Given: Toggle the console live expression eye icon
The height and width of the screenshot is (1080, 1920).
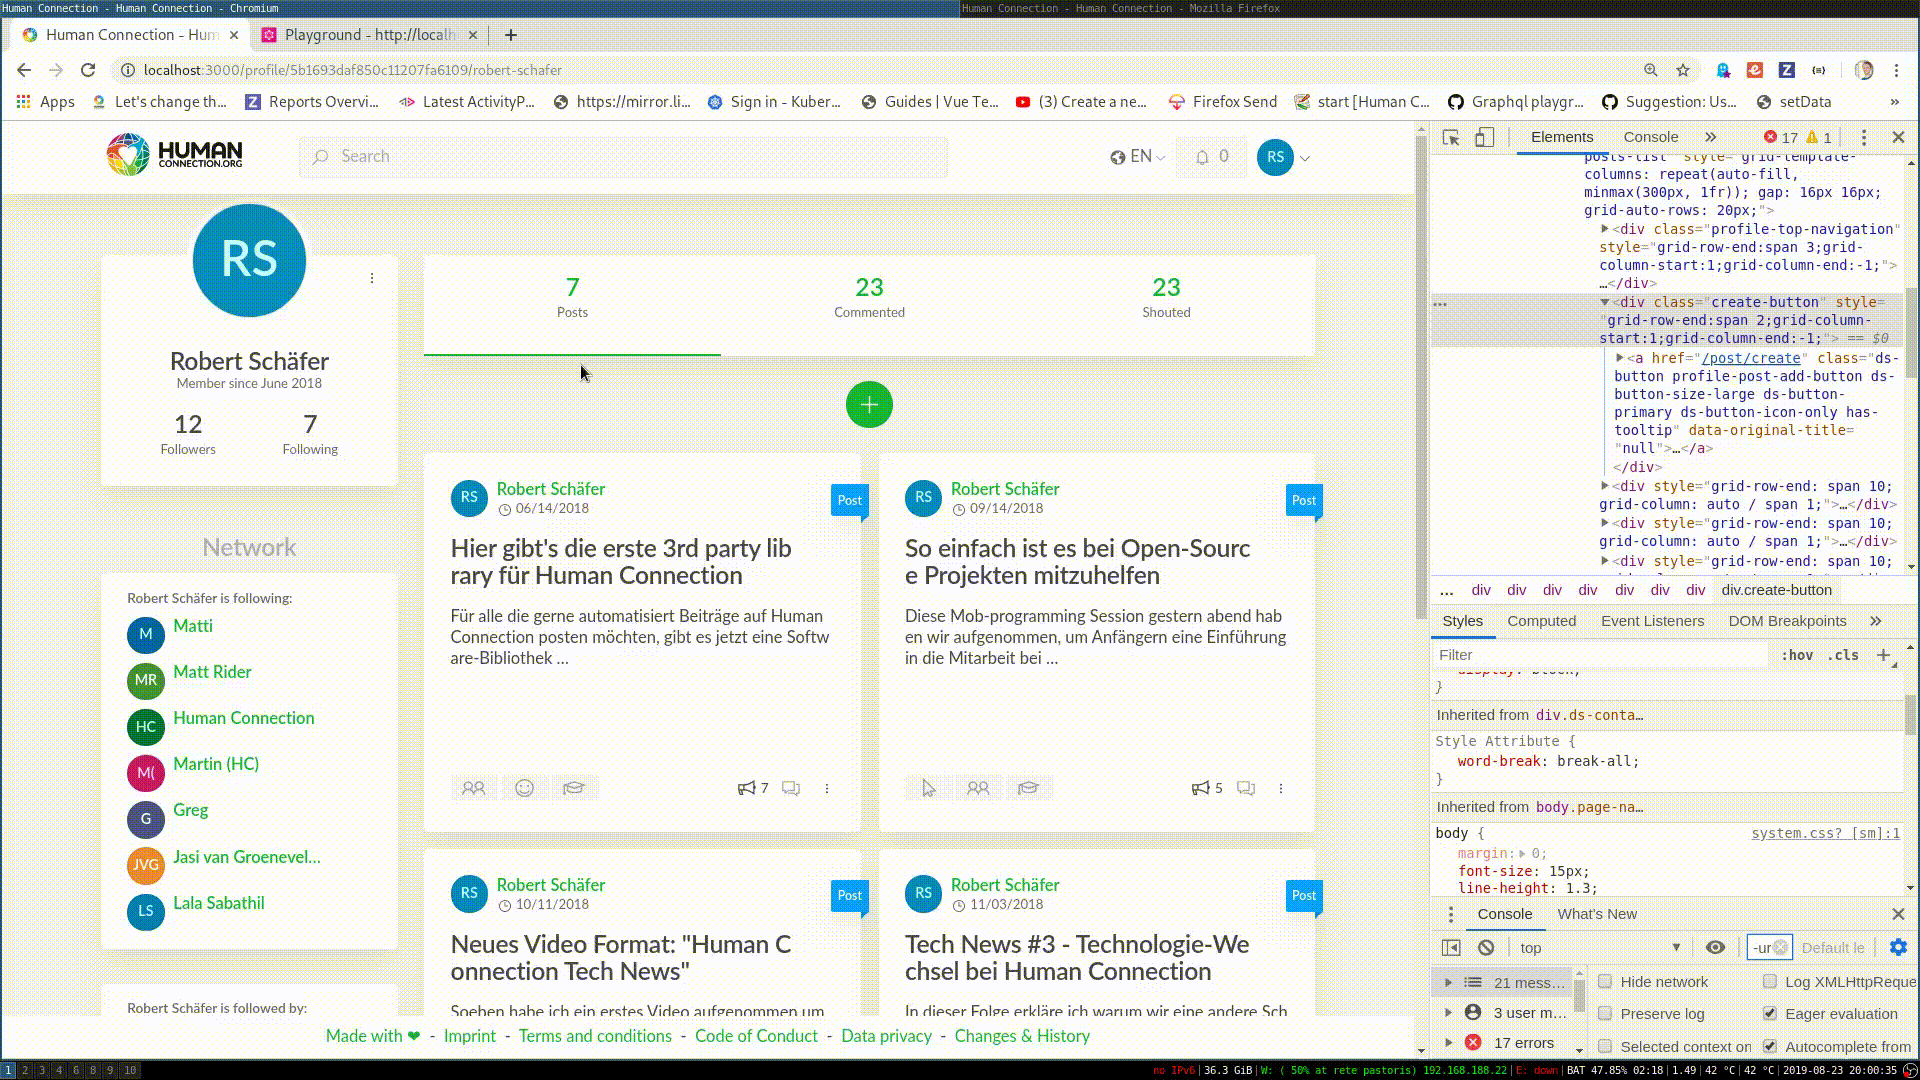Looking at the screenshot, I should coord(1716,948).
